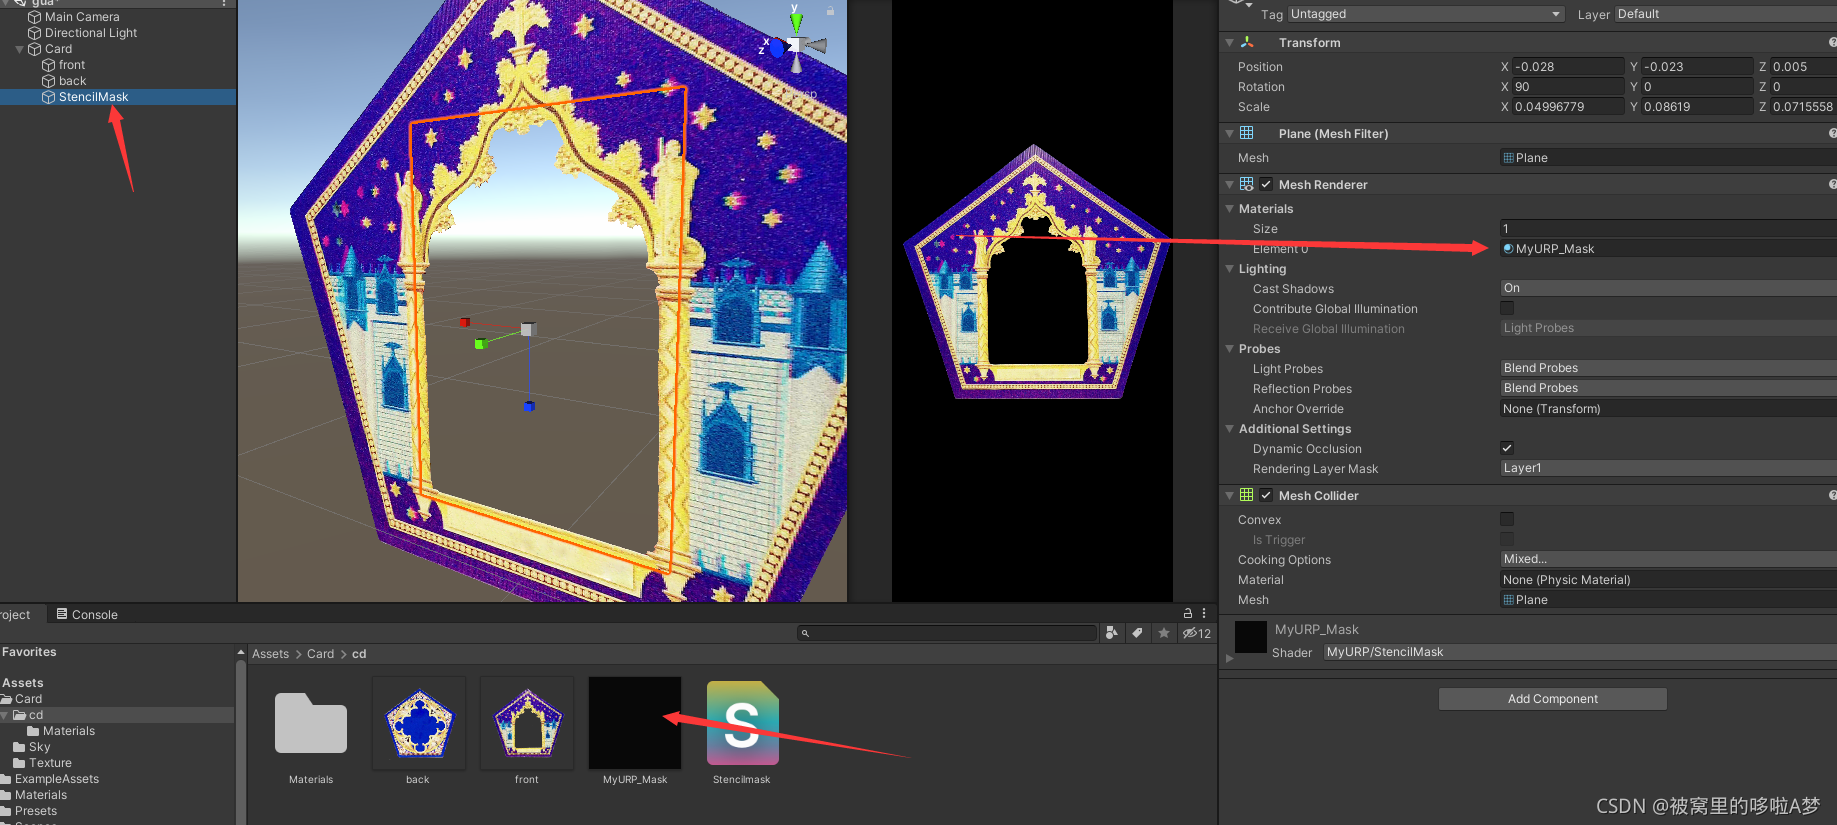
Task: Open the Layer dropdown showing Default
Action: [x=1726, y=14]
